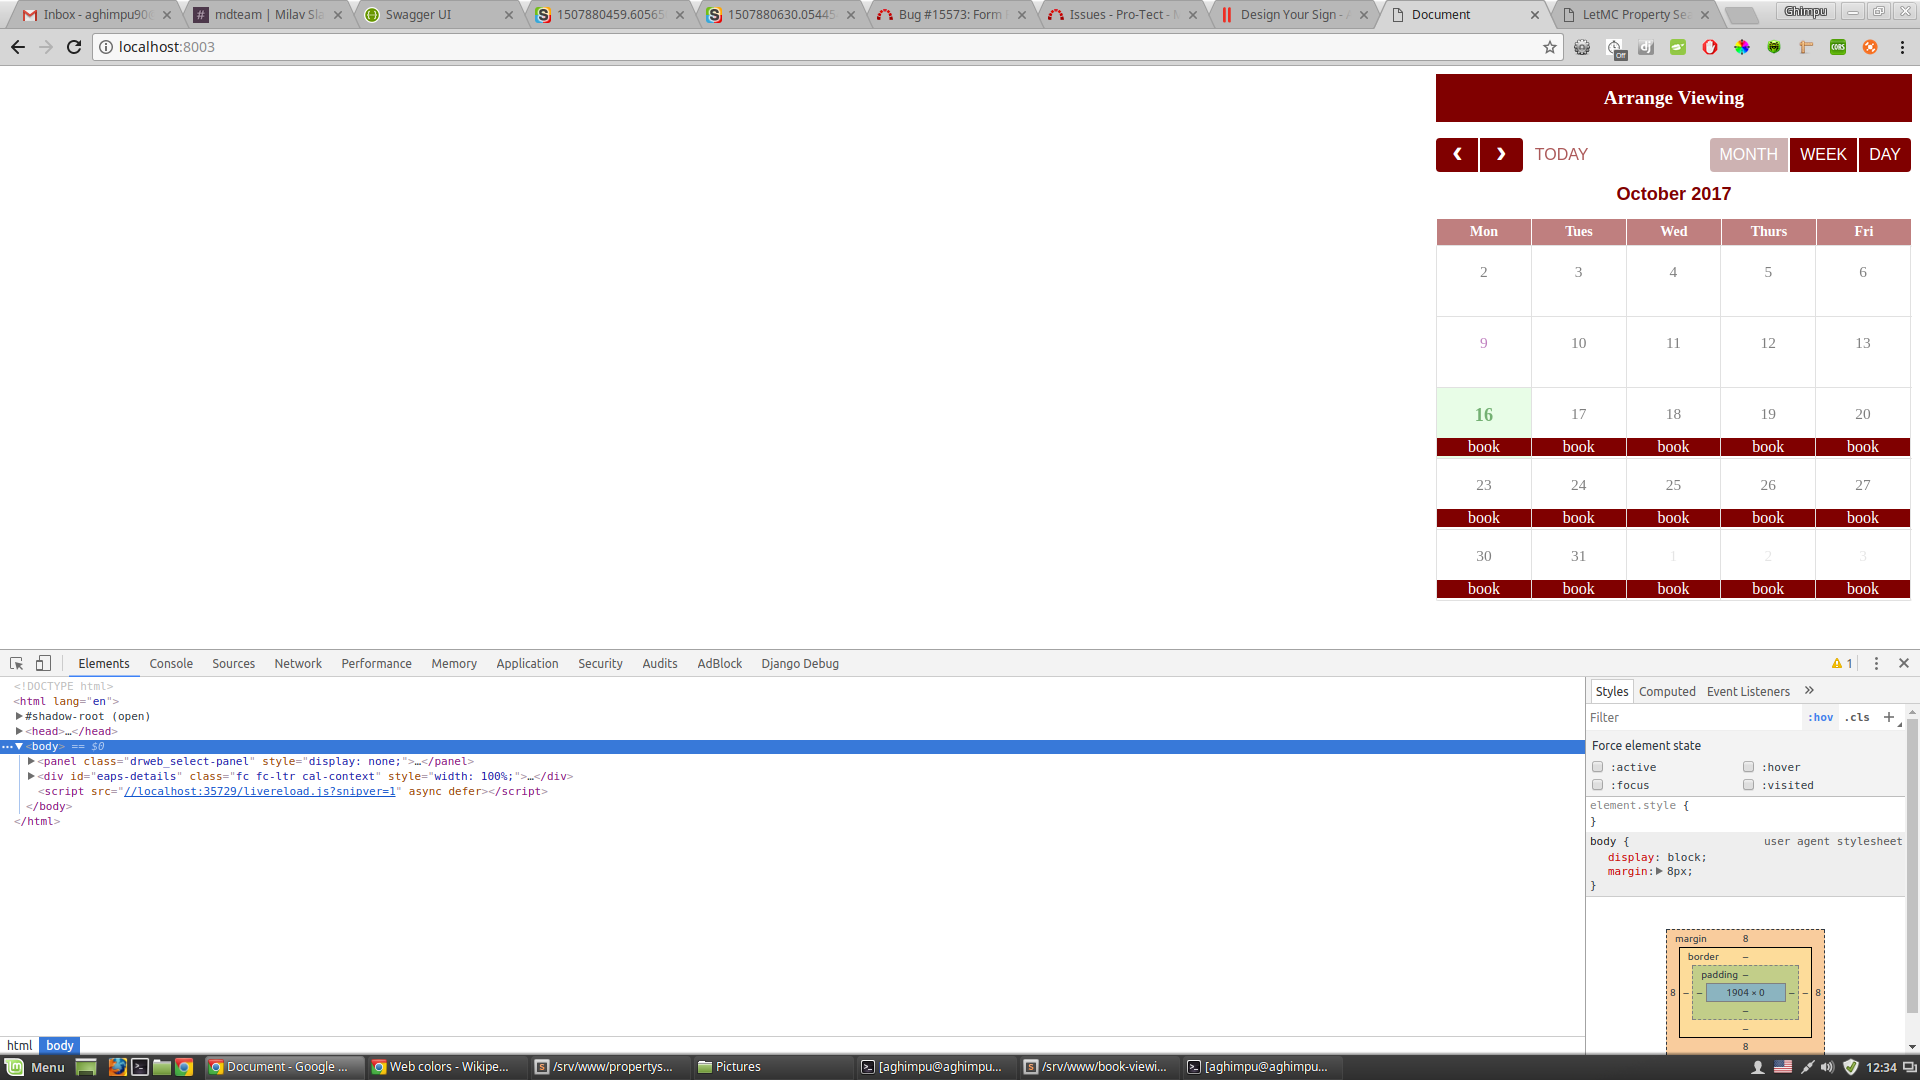Open the Django Debug DevTools tab
The image size is (1920, 1080).
point(800,663)
